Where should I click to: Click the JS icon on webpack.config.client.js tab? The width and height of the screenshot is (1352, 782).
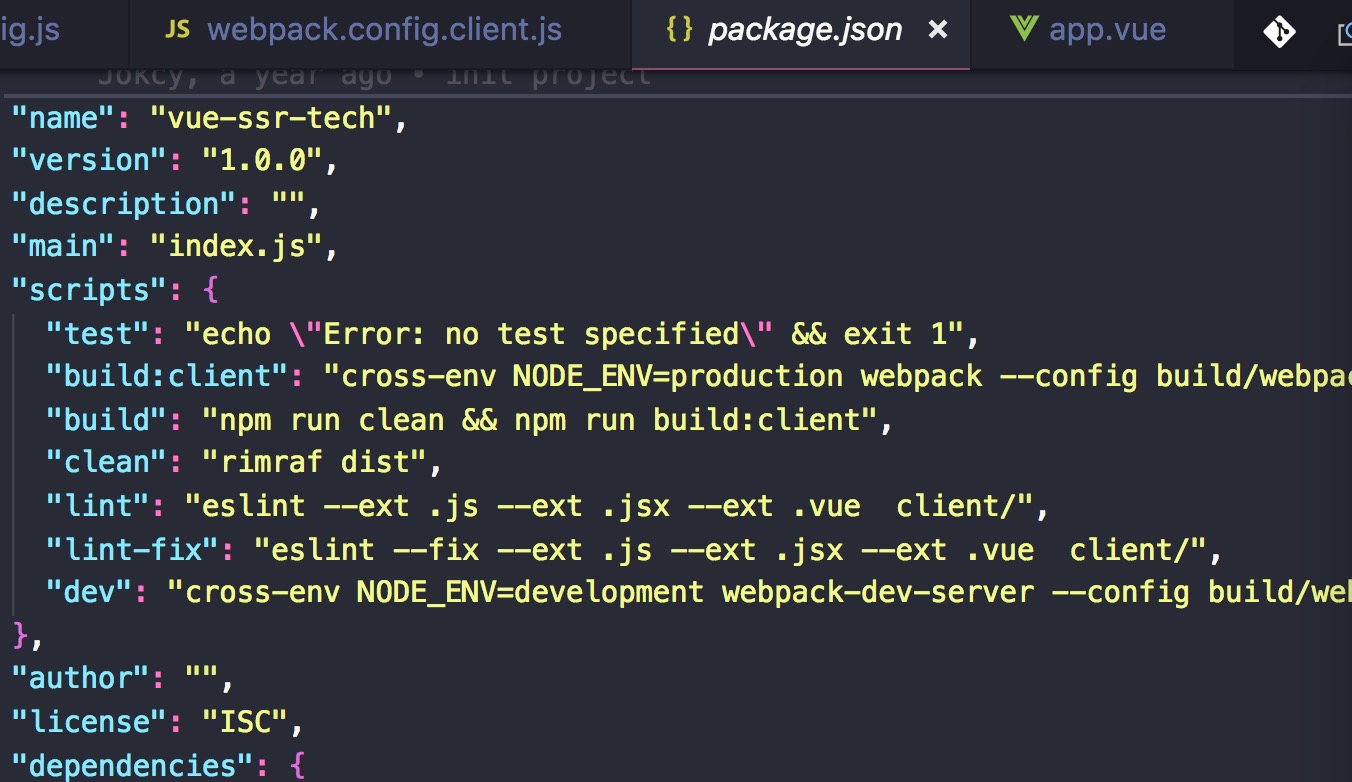click(177, 30)
